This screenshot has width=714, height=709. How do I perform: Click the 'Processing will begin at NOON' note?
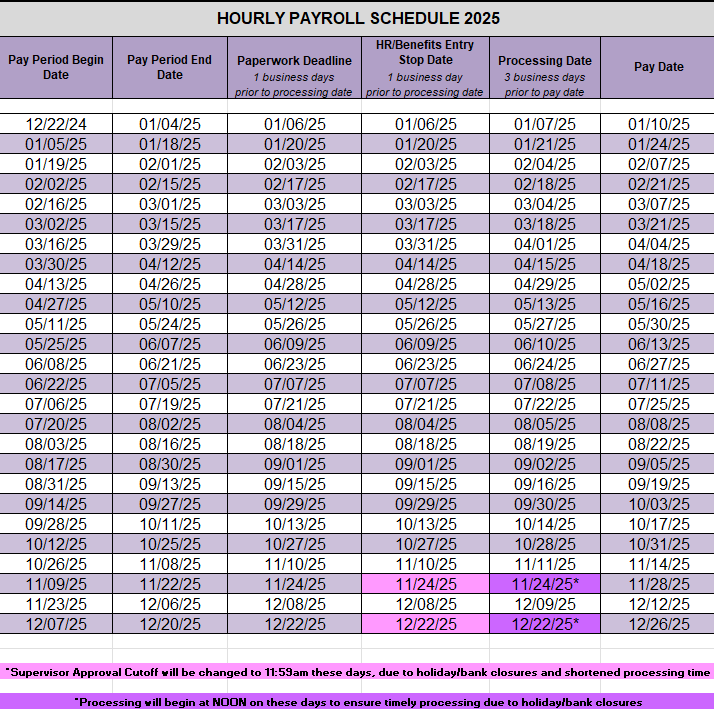(357, 702)
